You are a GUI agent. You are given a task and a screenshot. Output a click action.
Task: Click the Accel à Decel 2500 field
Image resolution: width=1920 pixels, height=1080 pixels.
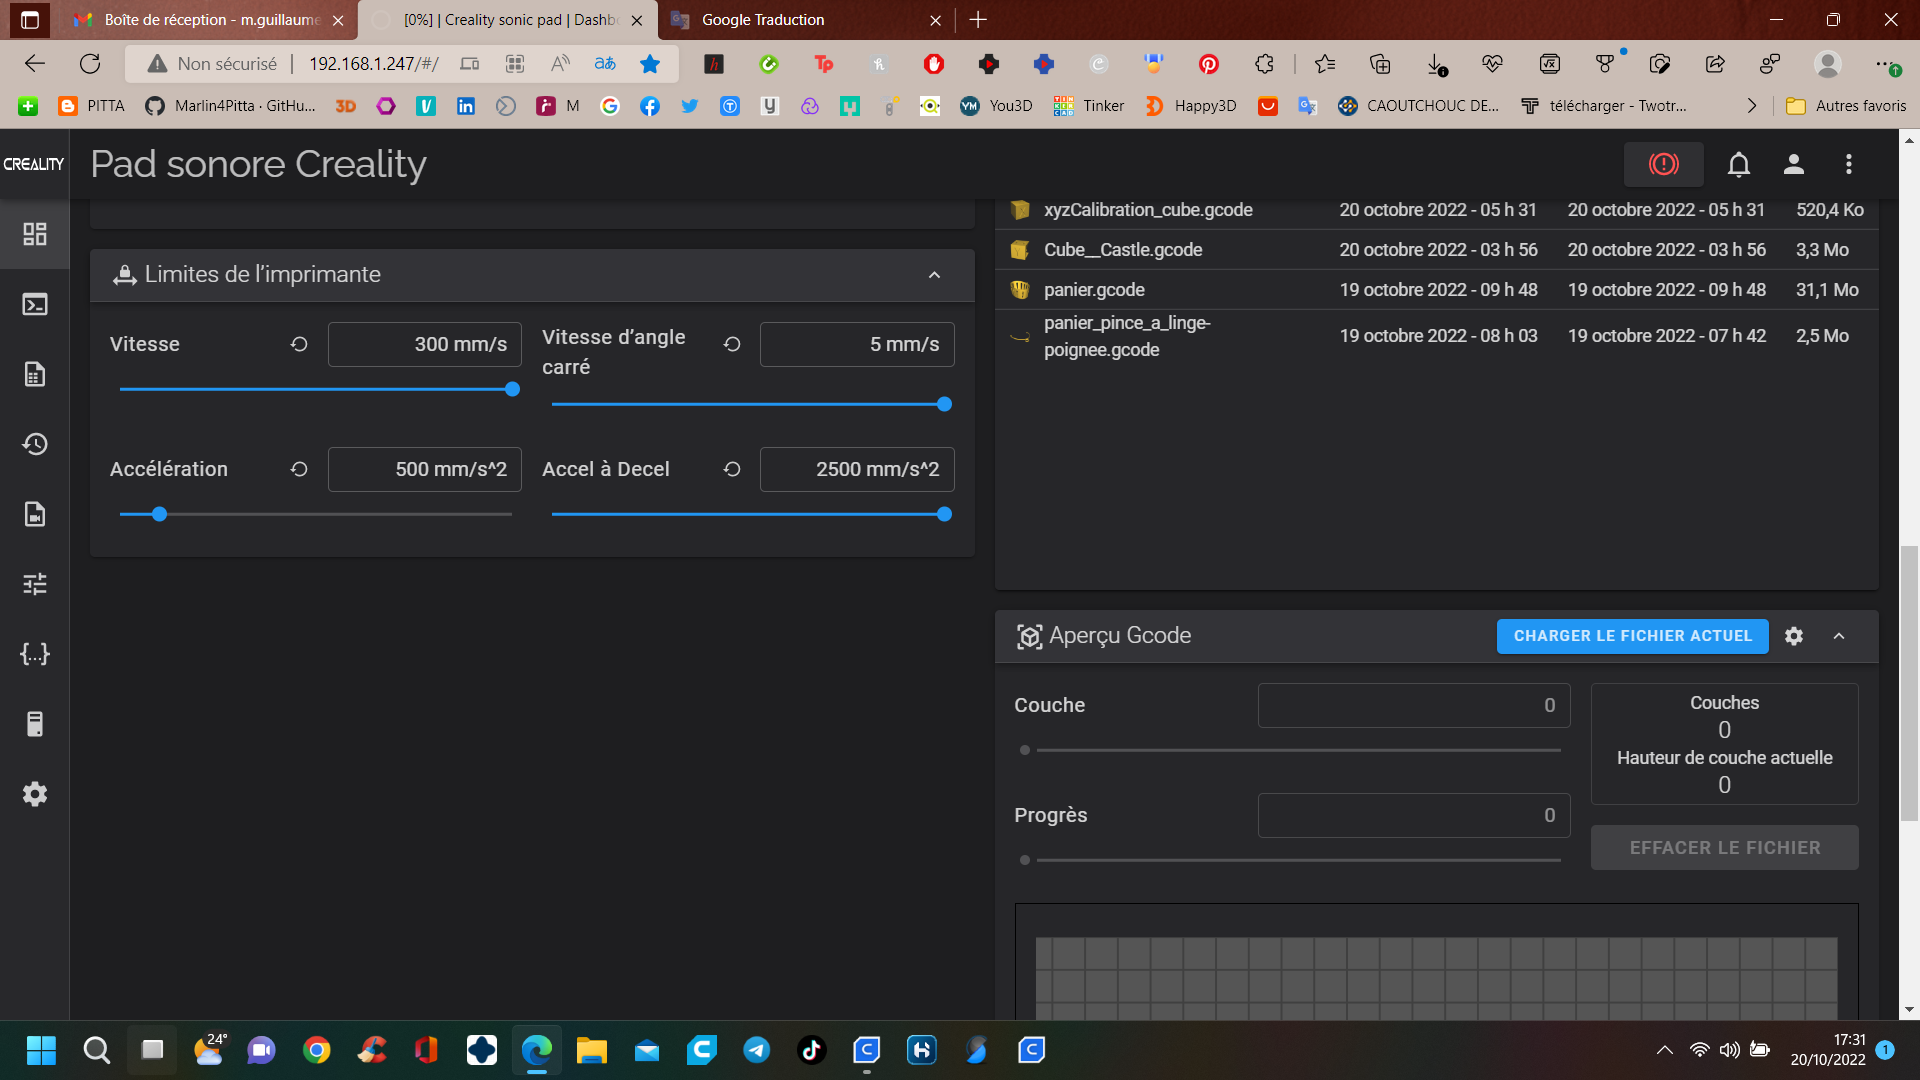click(857, 469)
